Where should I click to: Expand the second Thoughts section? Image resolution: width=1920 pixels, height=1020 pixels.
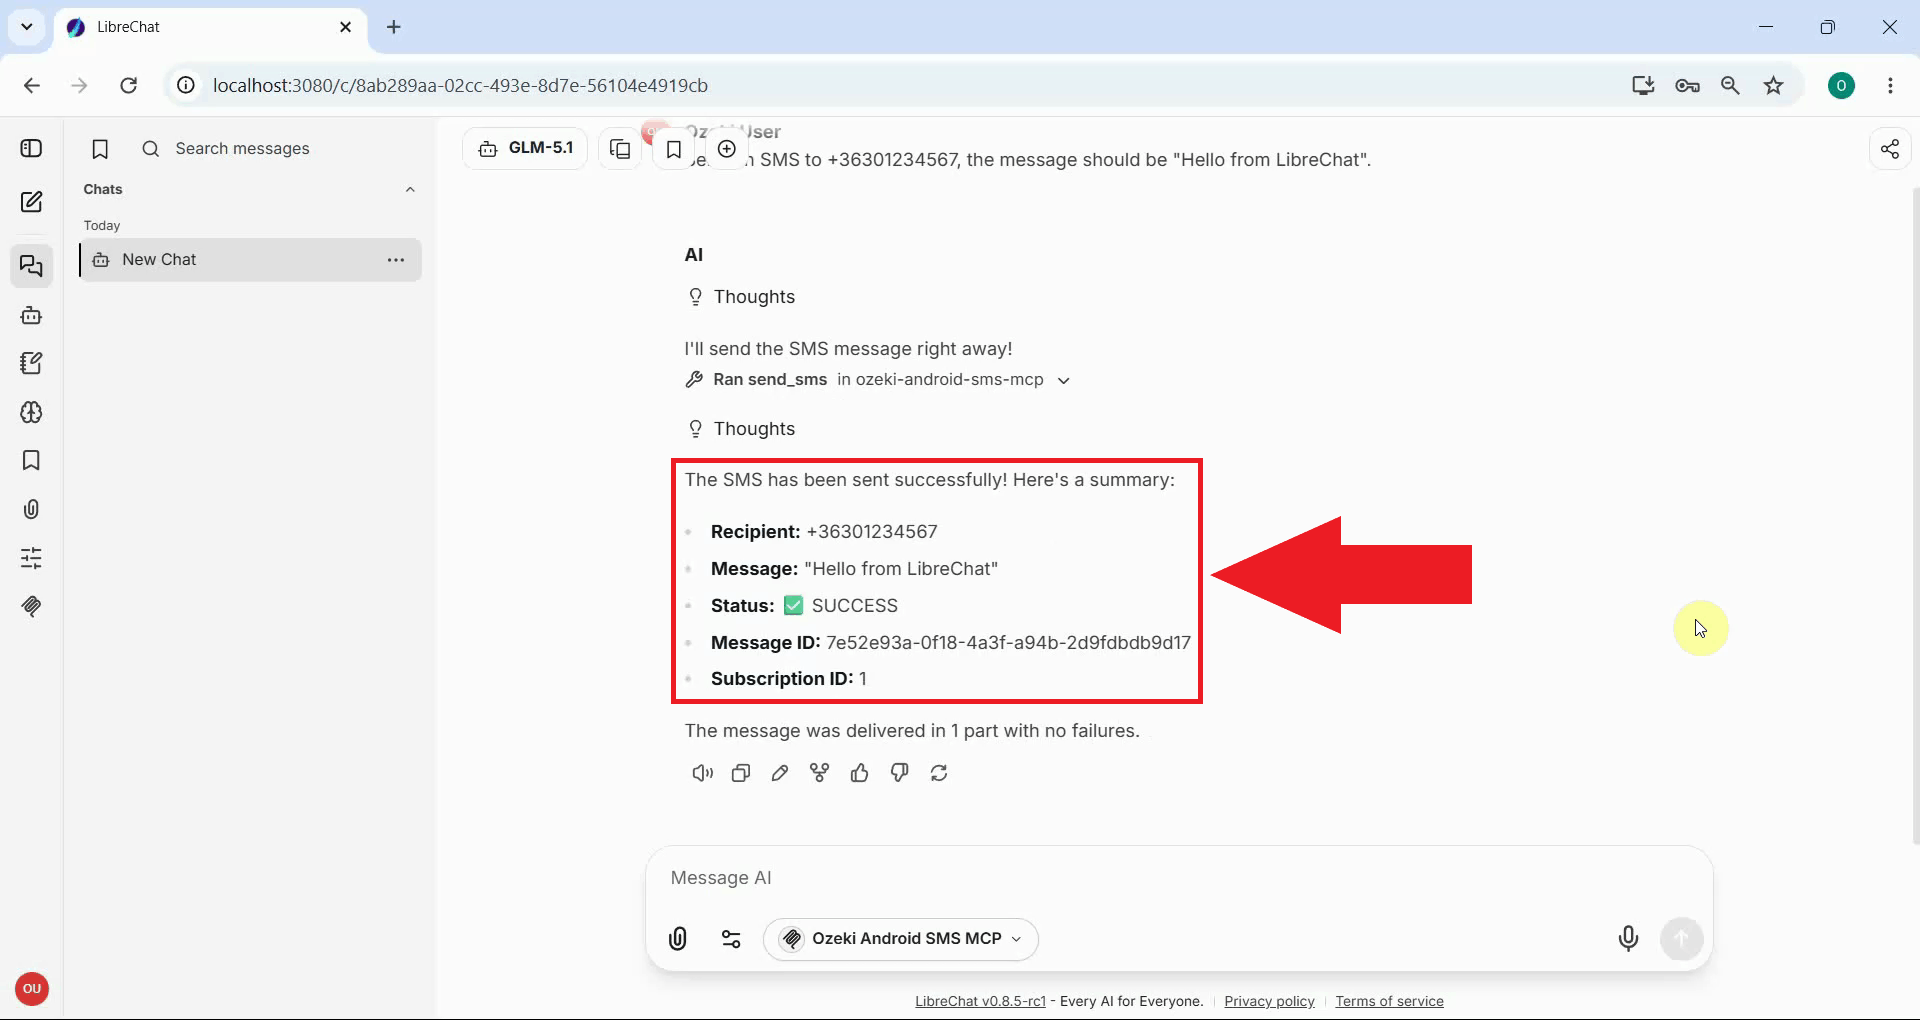click(741, 429)
